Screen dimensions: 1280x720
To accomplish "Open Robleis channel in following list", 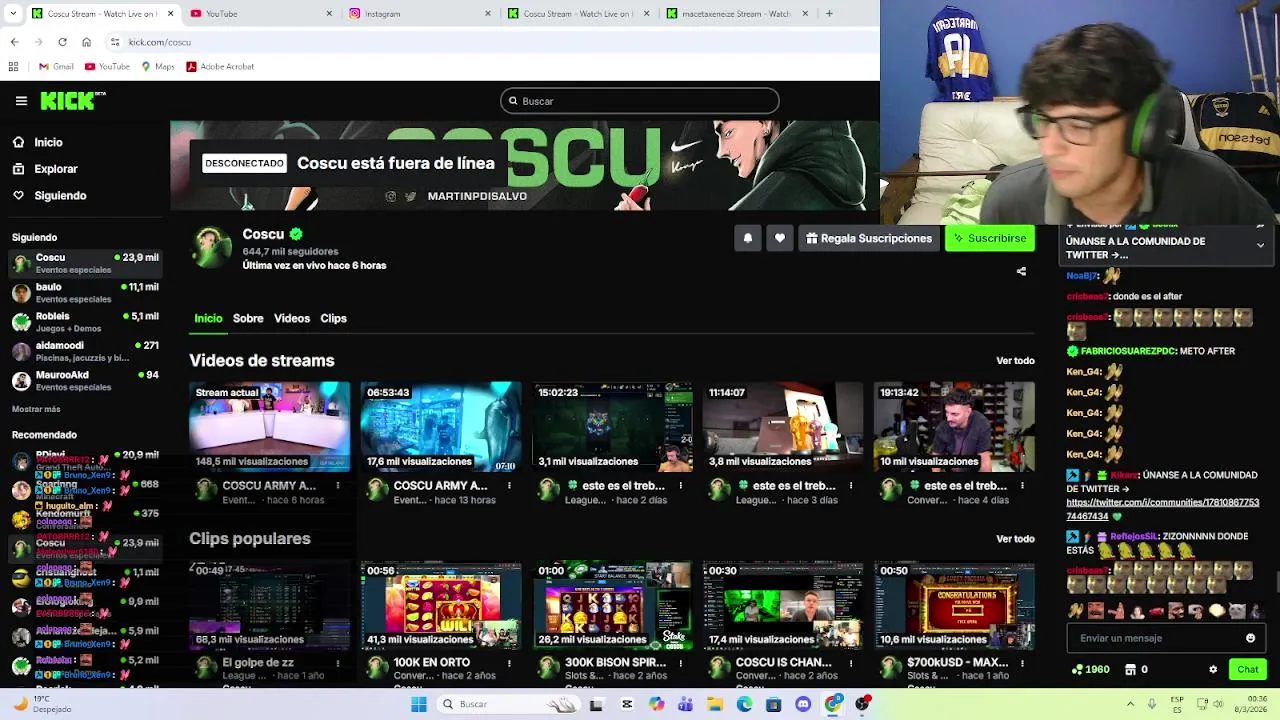I will pyautogui.click(x=85, y=322).
